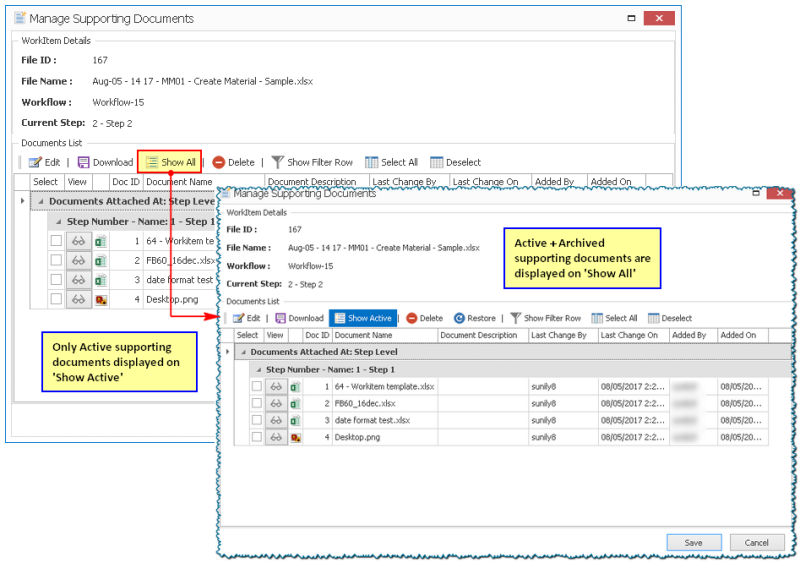Image resolution: width=800 pixels, height=563 pixels.
Task: View FB60_16dec.xlsx using front dialog glasses icon
Action: (x=275, y=403)
